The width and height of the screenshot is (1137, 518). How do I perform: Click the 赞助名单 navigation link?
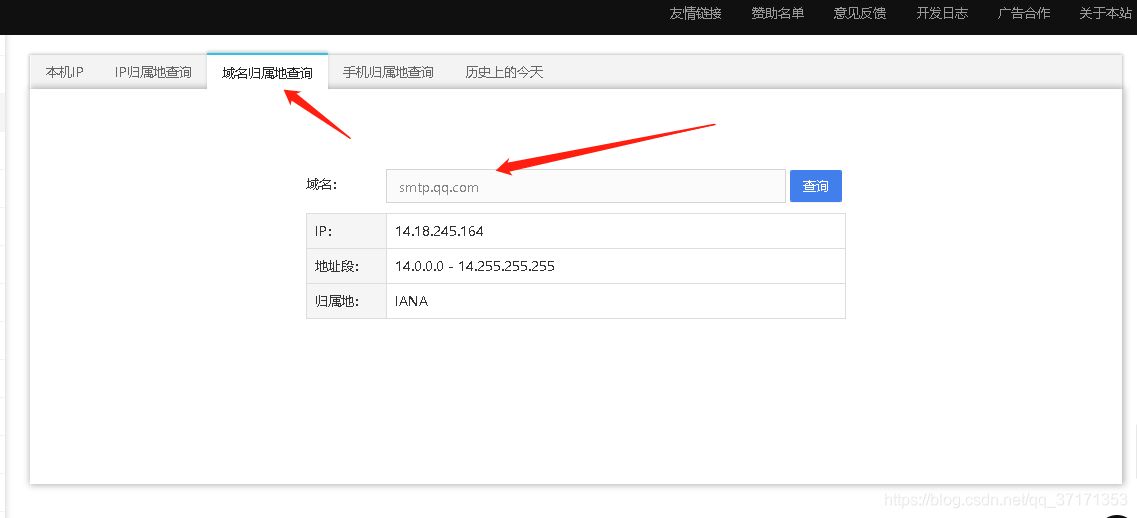click(x=777, y=13)
